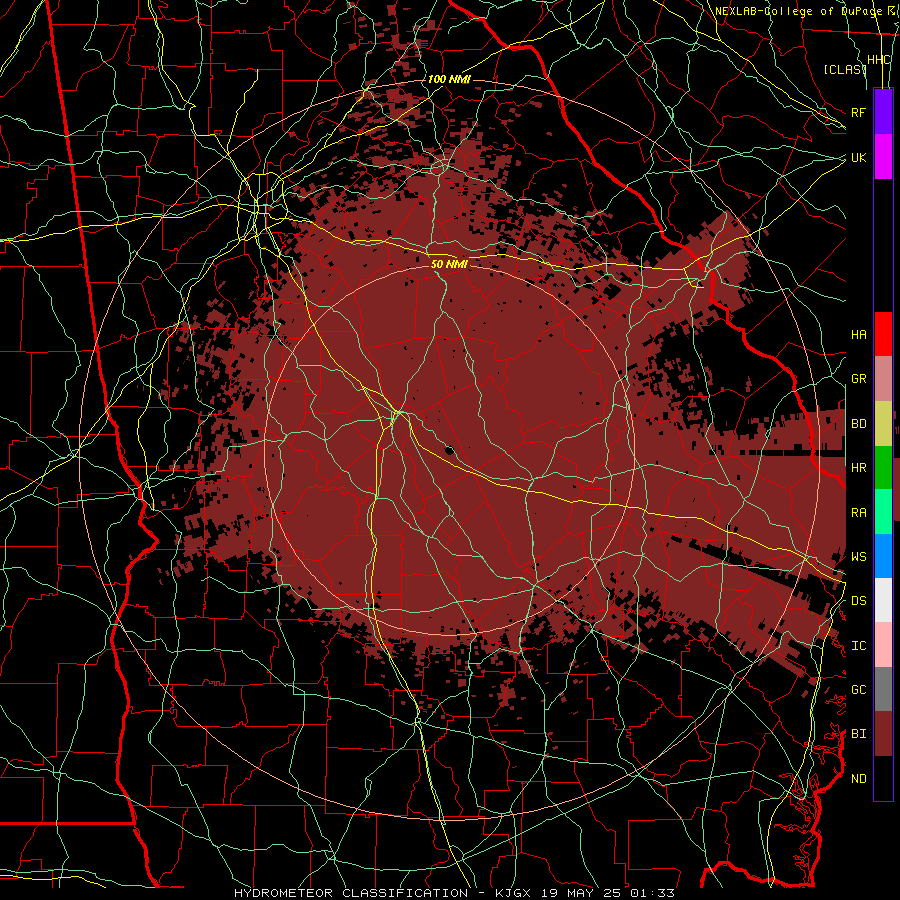Click the blue WS legend swatch
This screenshot has width=900, height=900.
click(x=883, y=556)
